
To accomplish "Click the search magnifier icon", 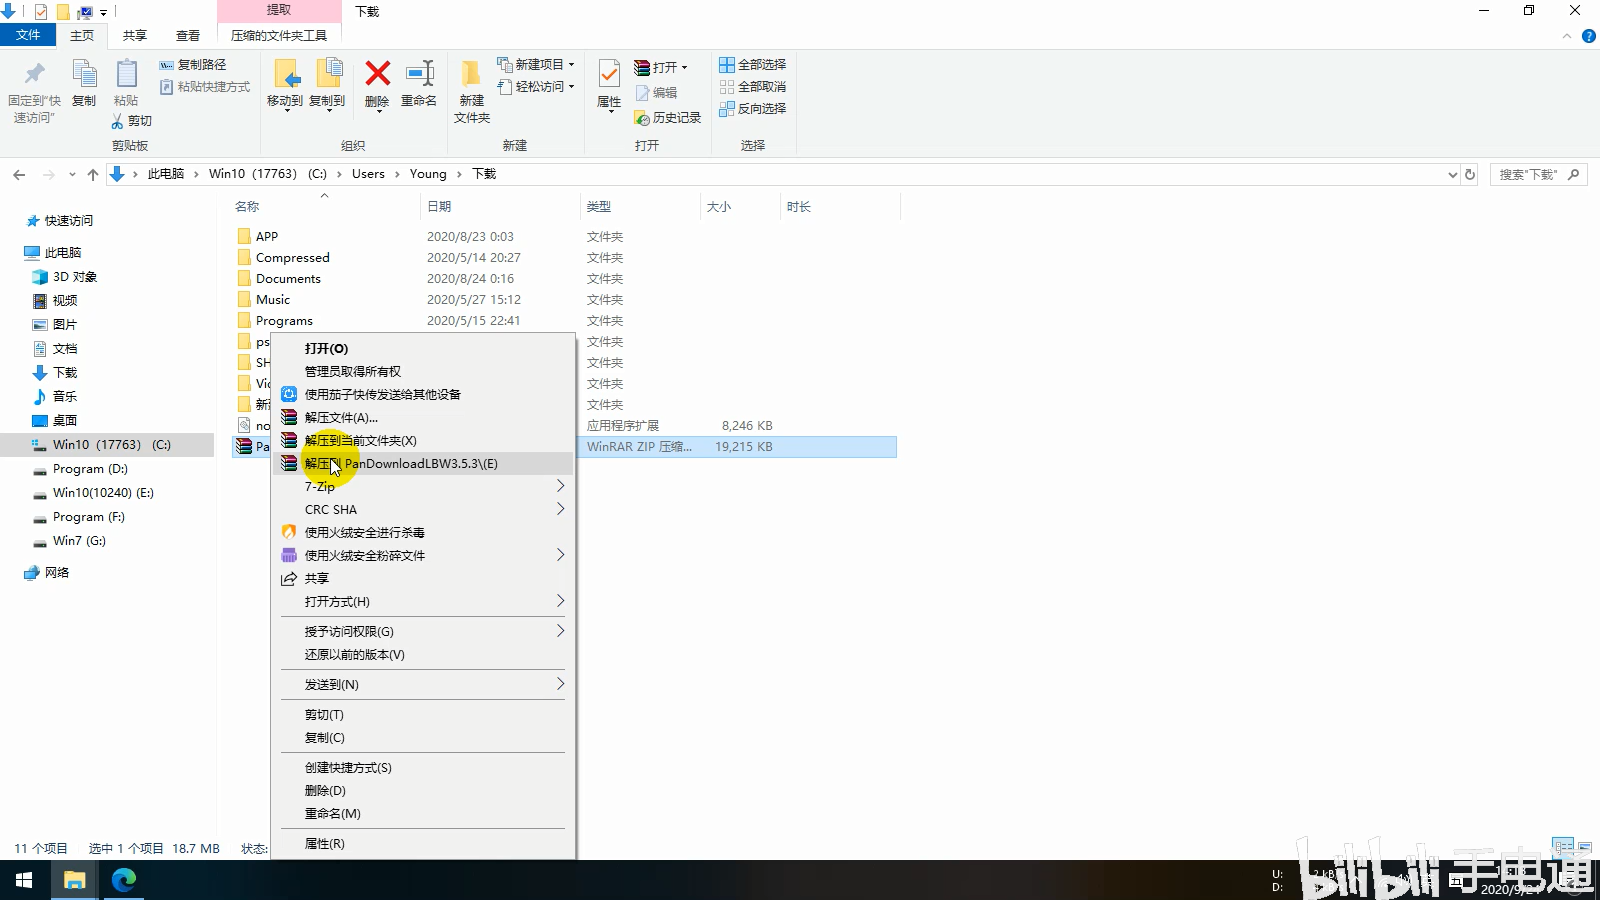I will pos(1573,174).
